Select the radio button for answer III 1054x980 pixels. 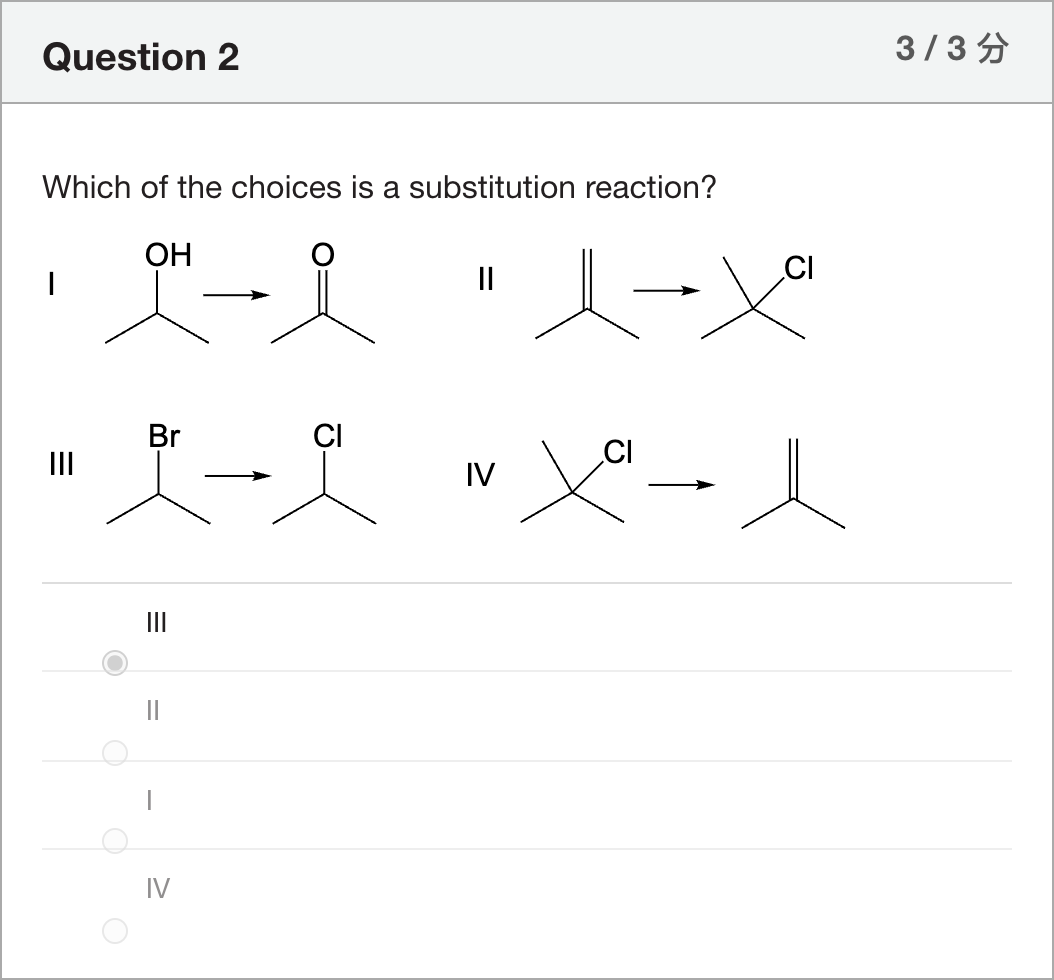pos(115,663)
